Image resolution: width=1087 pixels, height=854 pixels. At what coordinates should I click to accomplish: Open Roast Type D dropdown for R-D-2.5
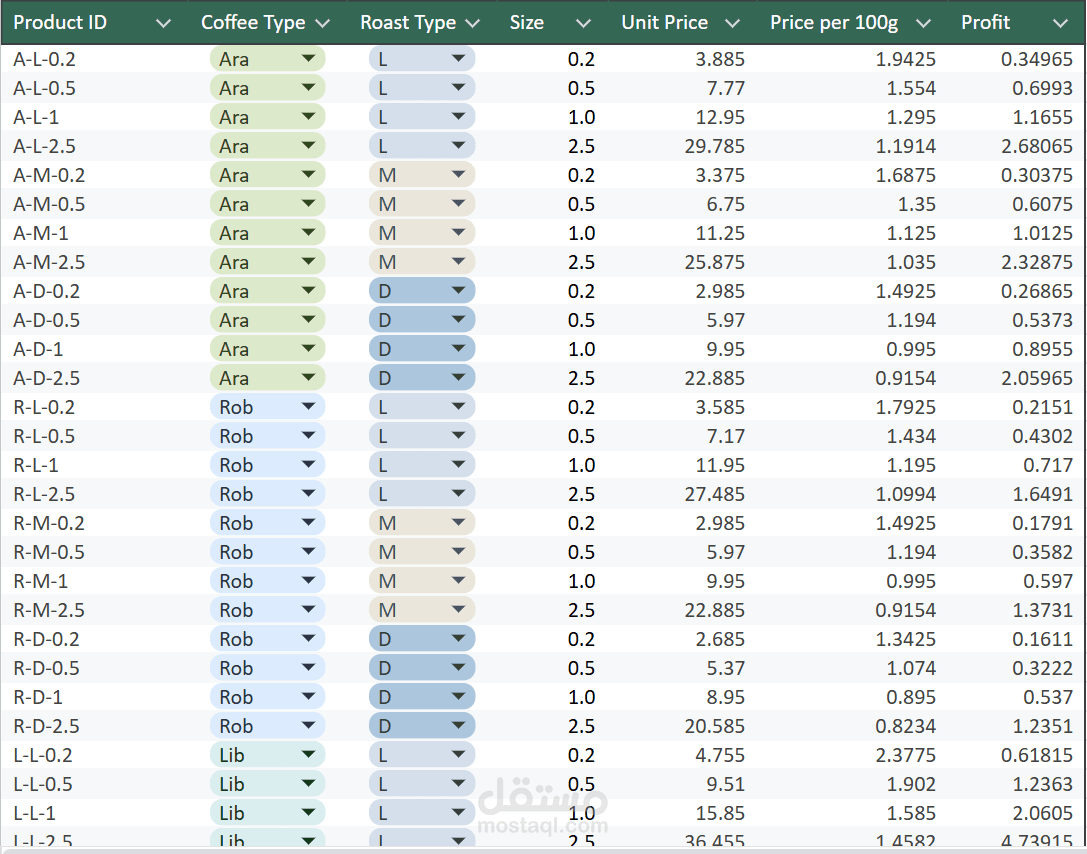click(x=458, y=726)
